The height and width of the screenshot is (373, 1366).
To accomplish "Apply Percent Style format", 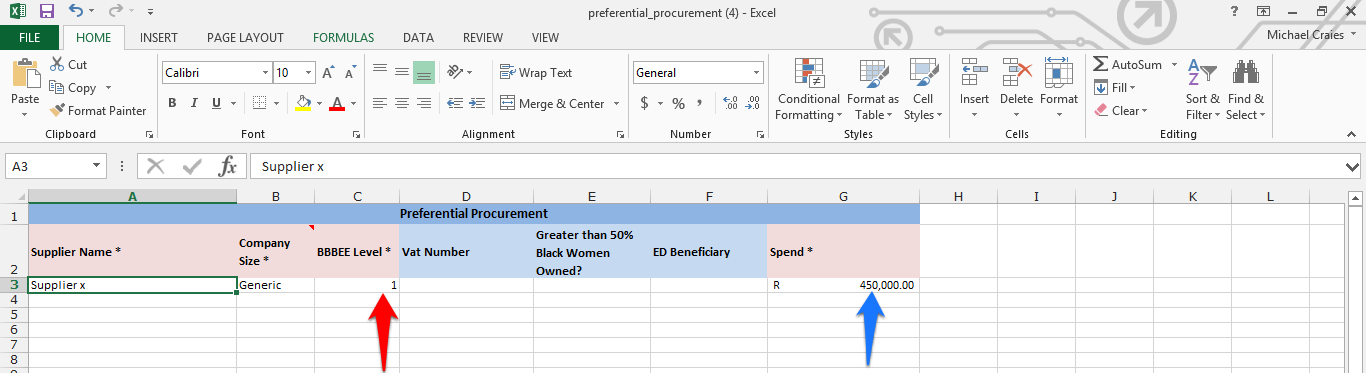I will (x=678, y=103).
